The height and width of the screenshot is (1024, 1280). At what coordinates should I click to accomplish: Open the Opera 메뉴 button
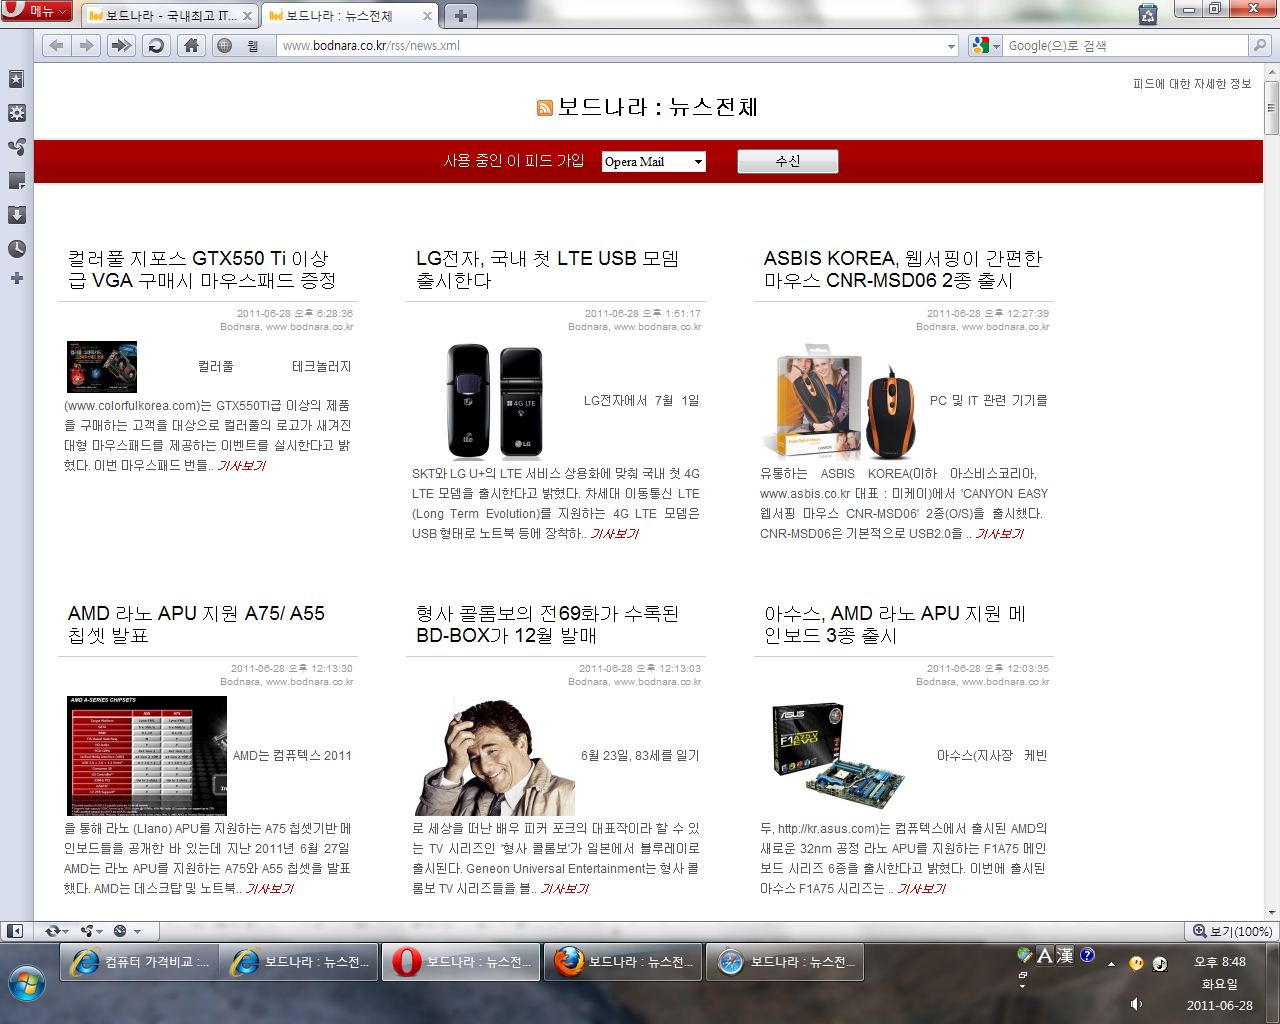tap(36, 11)
